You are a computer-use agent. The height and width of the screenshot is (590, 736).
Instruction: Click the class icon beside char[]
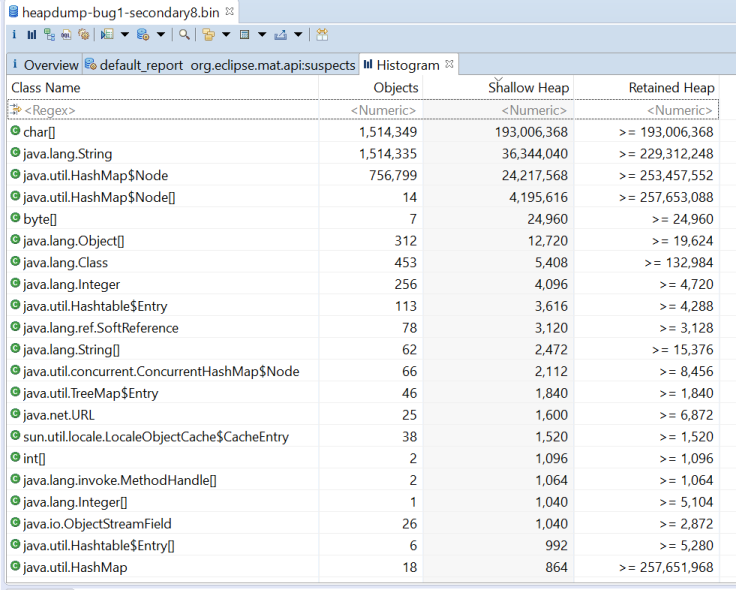click(x=15, y=131)
